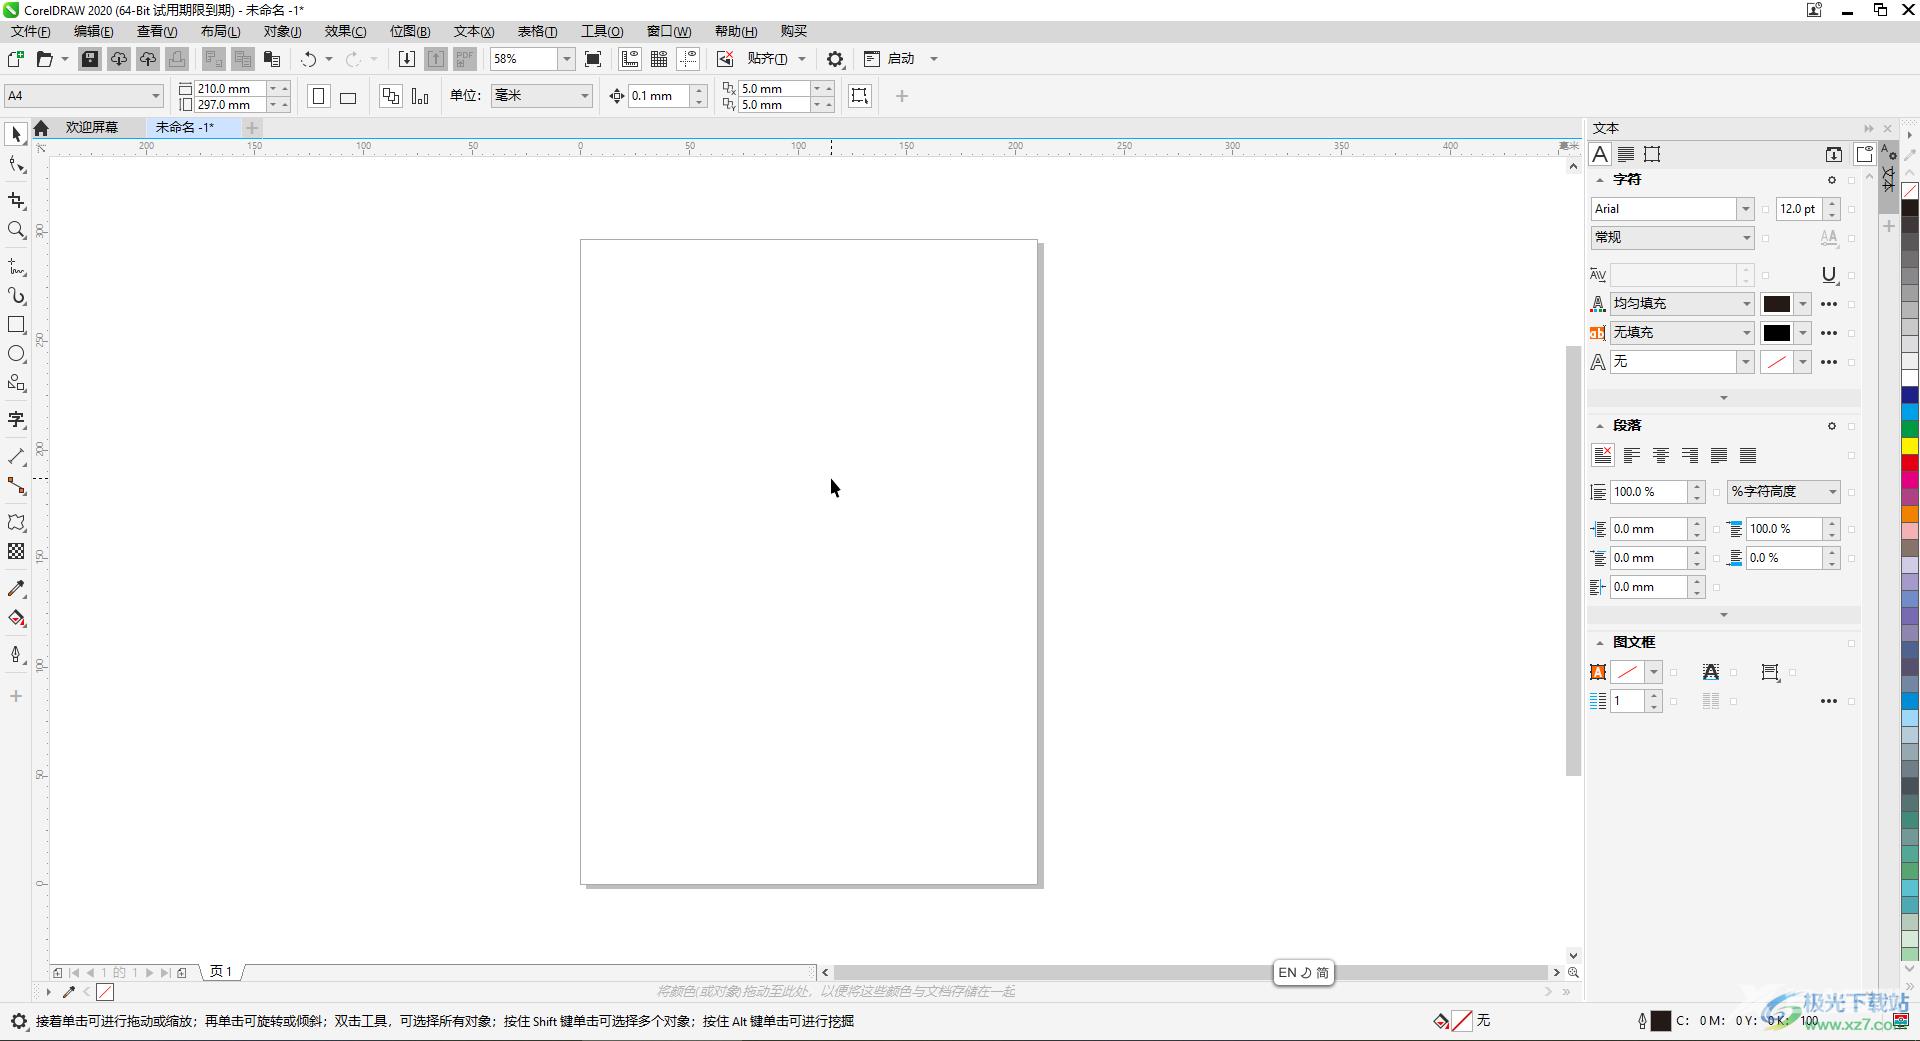Select the Shape edit tool
1920x1041 pixels.
coord(16,165)
